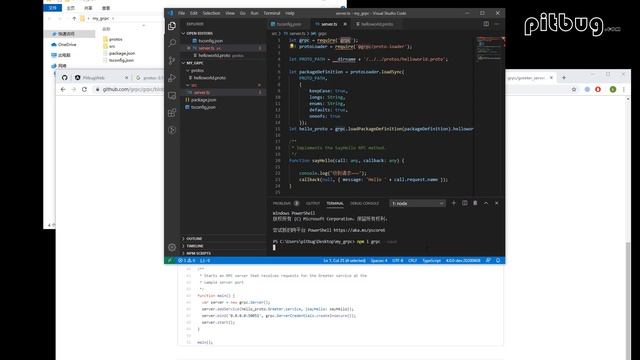This screenshot has height=360, width=640.
Task: Open the Run menu in VS Code
Action: (x=254, y=13)
